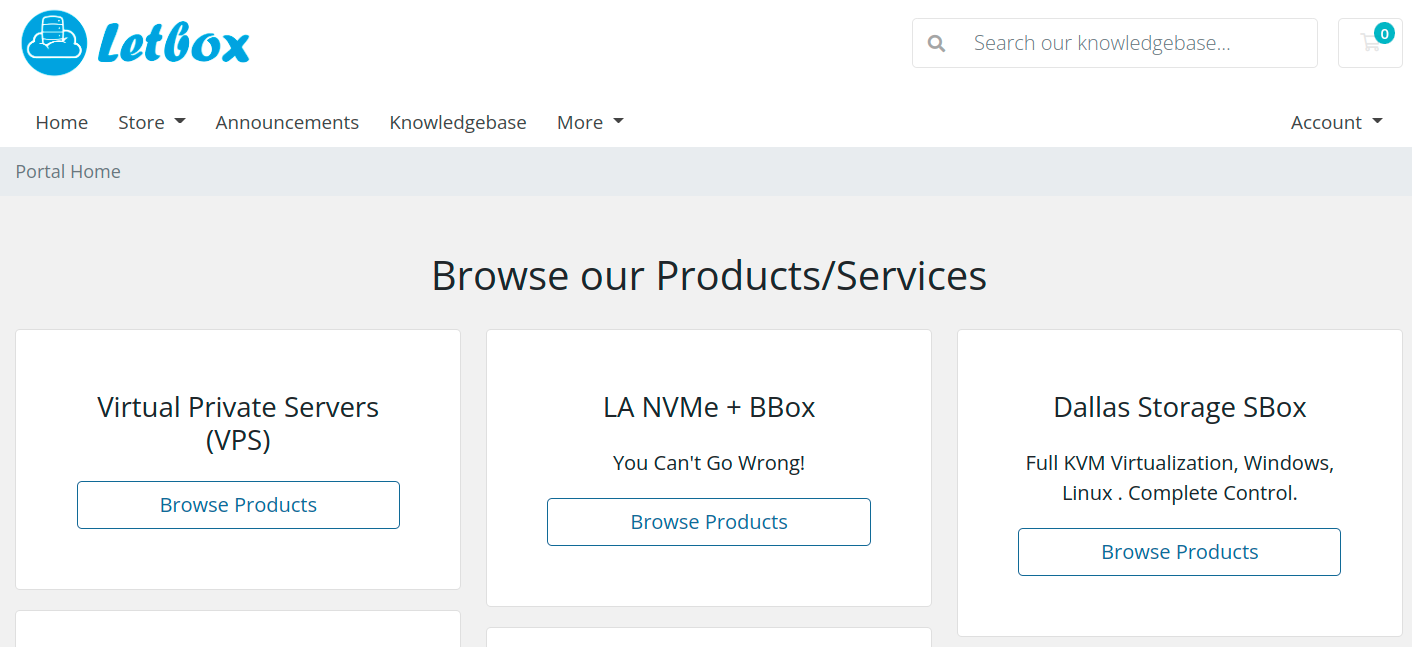Screen dimensions: 1412x647
Task: Click the search magnifier icon
Action: [x=936, y=43]
